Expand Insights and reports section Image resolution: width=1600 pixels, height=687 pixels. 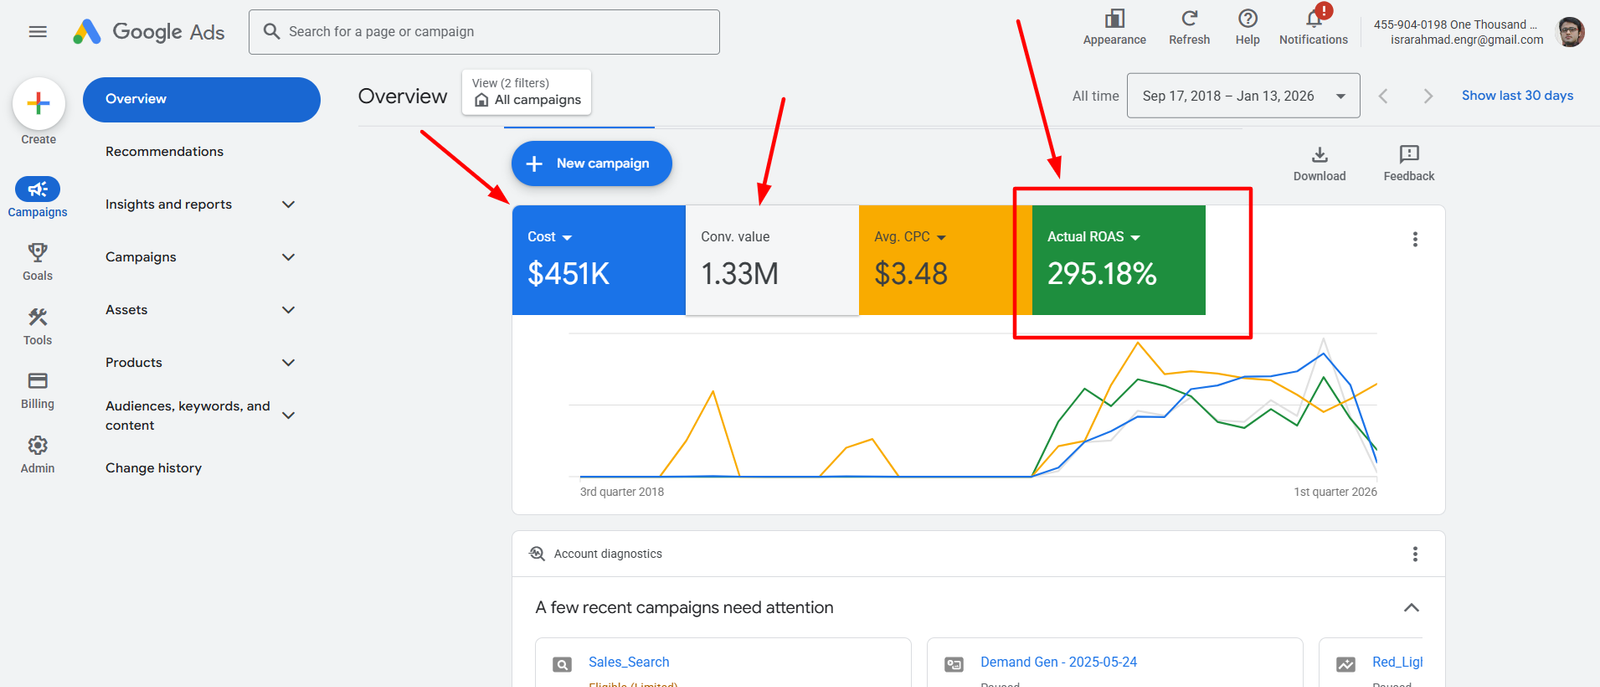coord(288,204)
